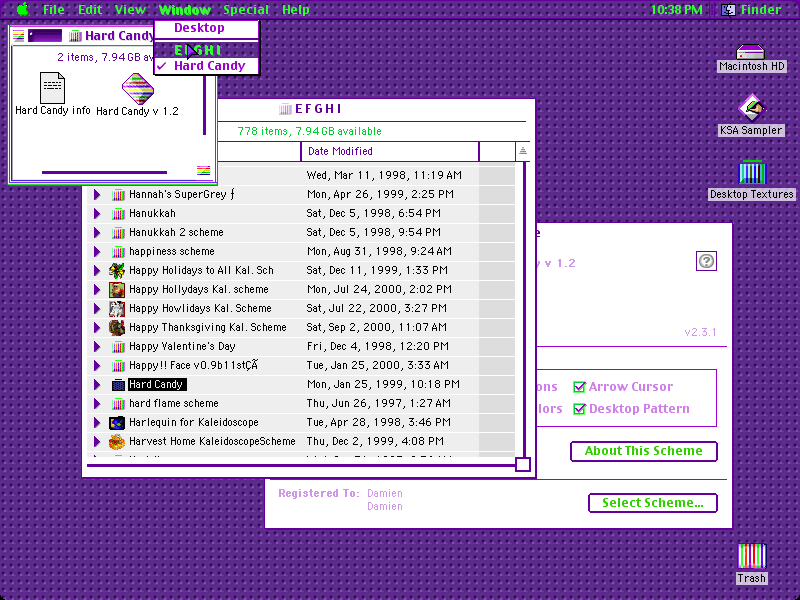
Task: Click the EFGHI window resize box
Action: pos(523,464)
